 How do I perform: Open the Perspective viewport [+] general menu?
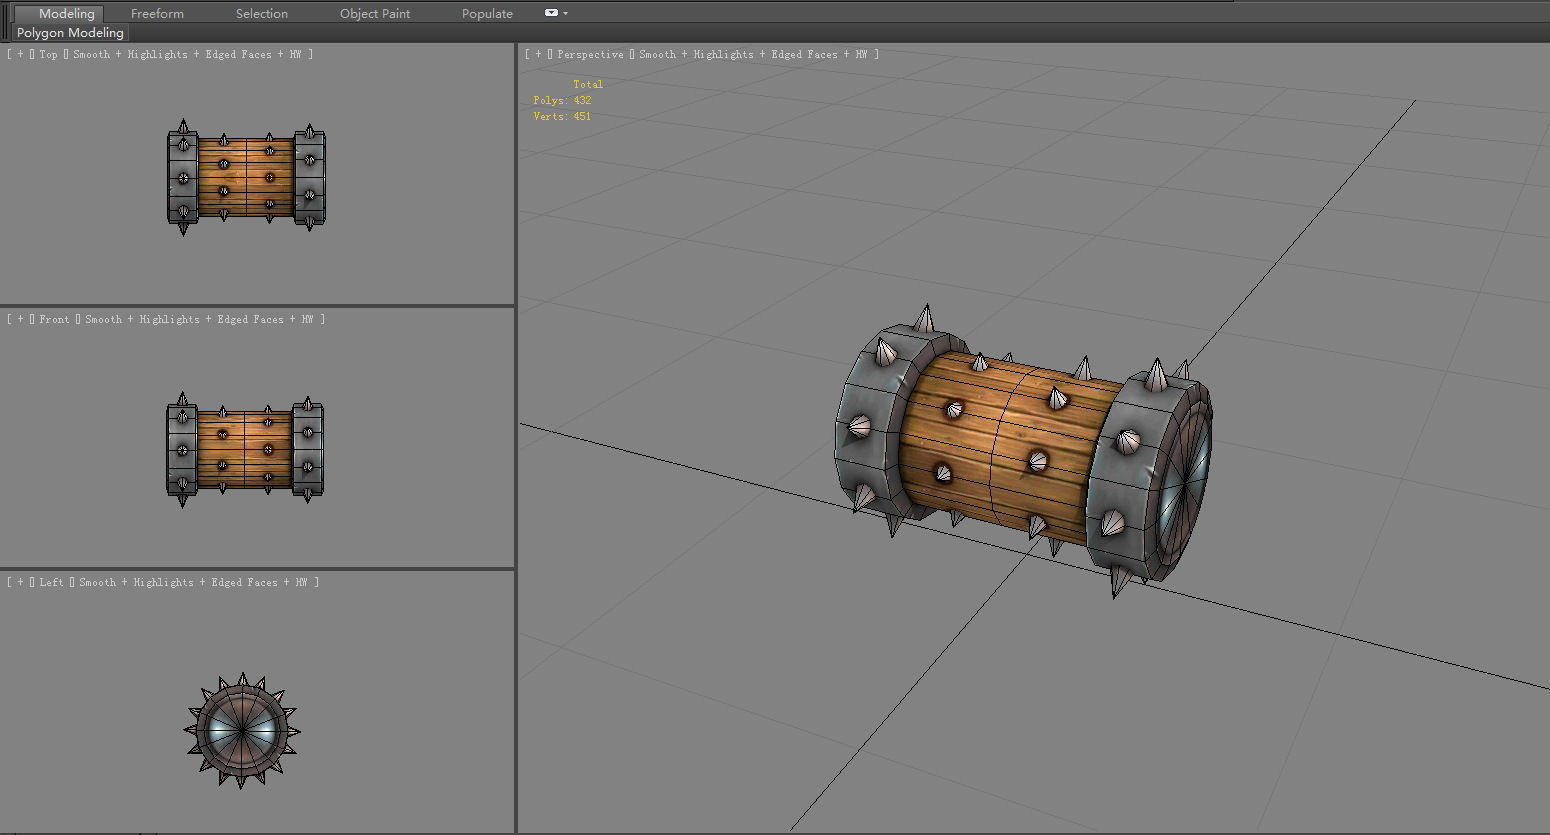[538, 54]
